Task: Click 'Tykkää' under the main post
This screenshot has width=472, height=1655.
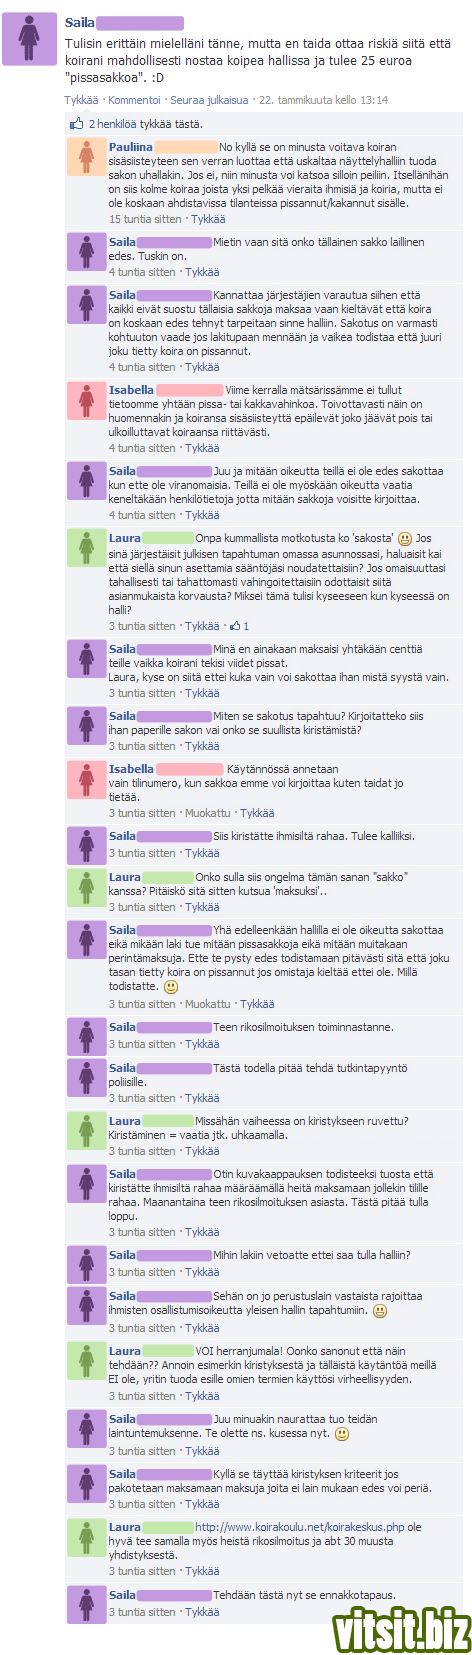Action: [82, 100]
